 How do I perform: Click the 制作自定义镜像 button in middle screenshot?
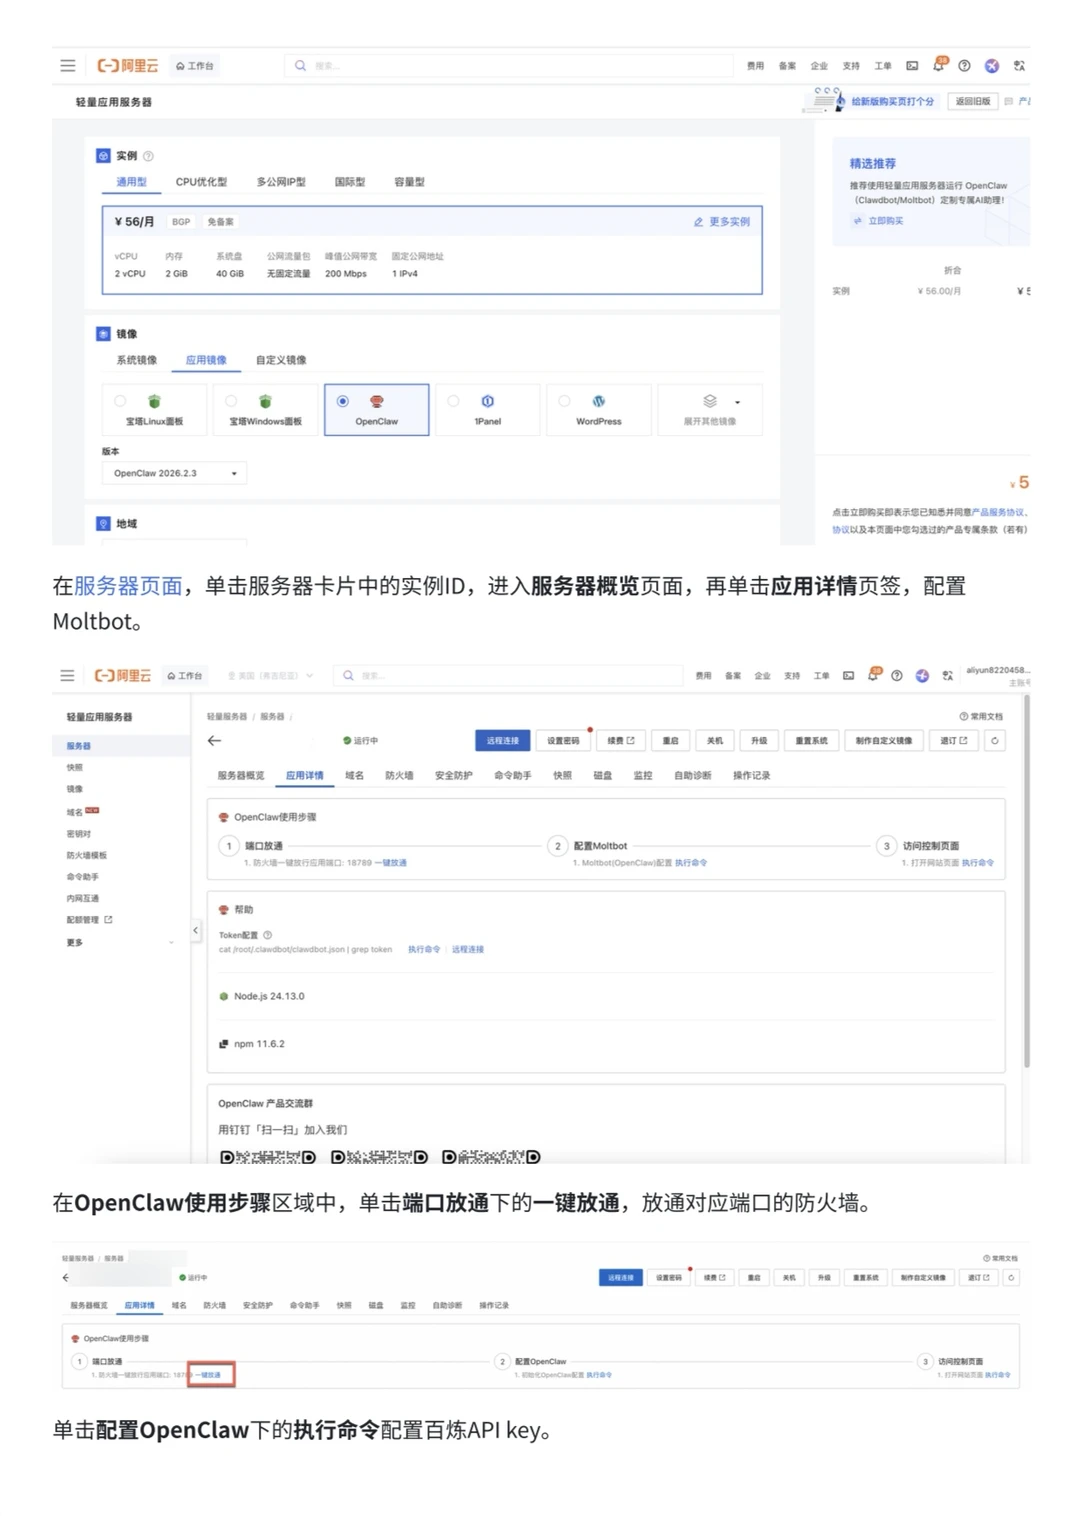click(x=884, y=741)
